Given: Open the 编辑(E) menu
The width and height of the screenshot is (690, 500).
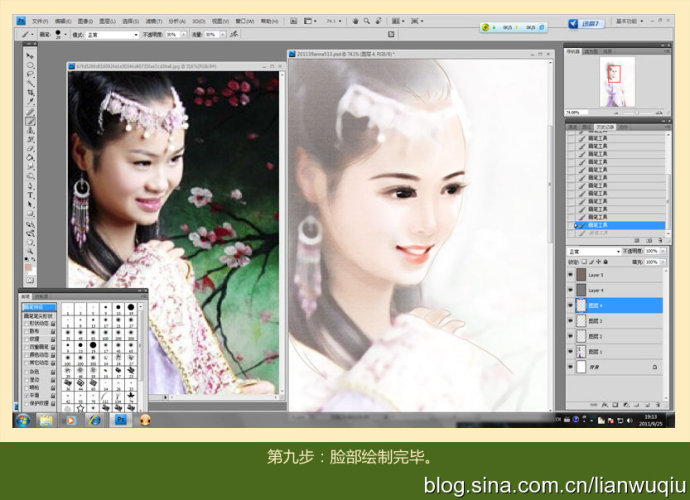Looking at the screenshot, I should 63,21.
